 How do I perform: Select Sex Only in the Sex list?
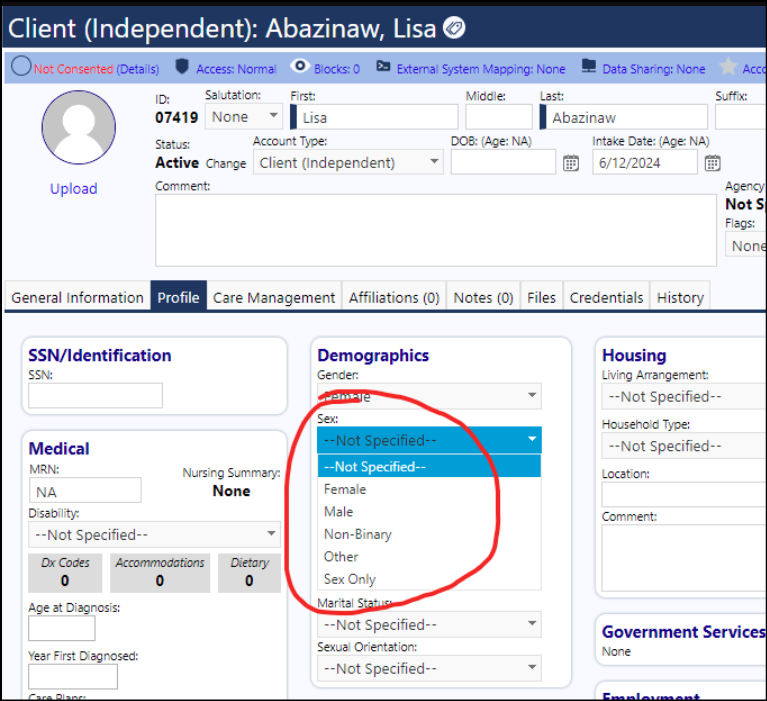(x=429, y=579)
